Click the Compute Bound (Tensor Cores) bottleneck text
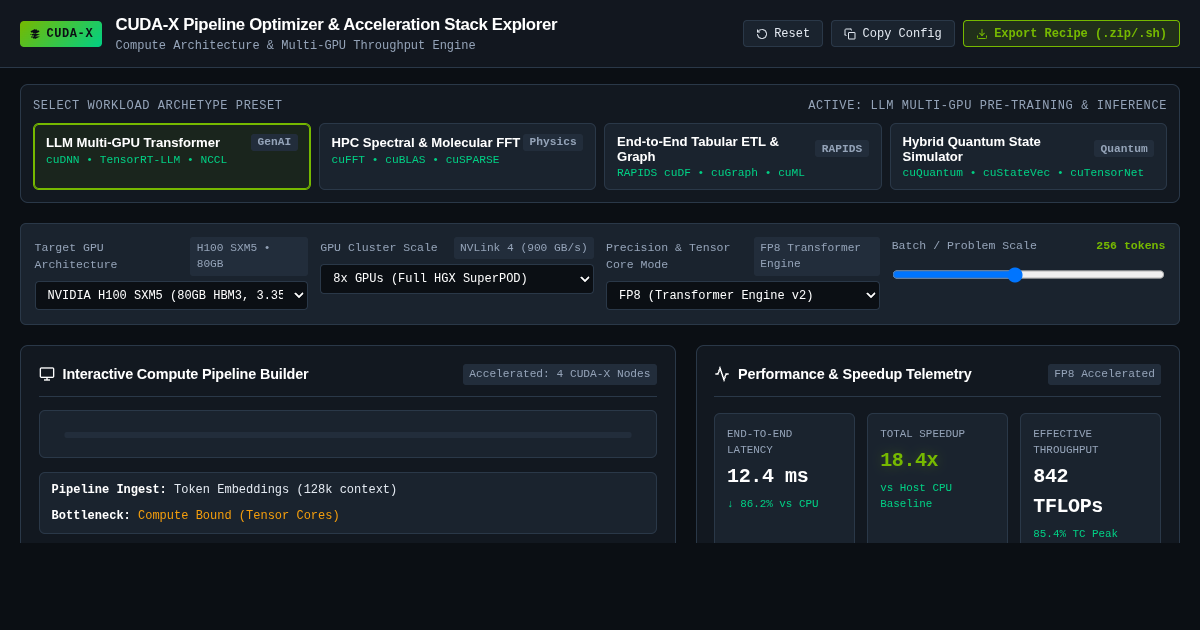Screen dimensions: 1200x630 pos(239,516)
